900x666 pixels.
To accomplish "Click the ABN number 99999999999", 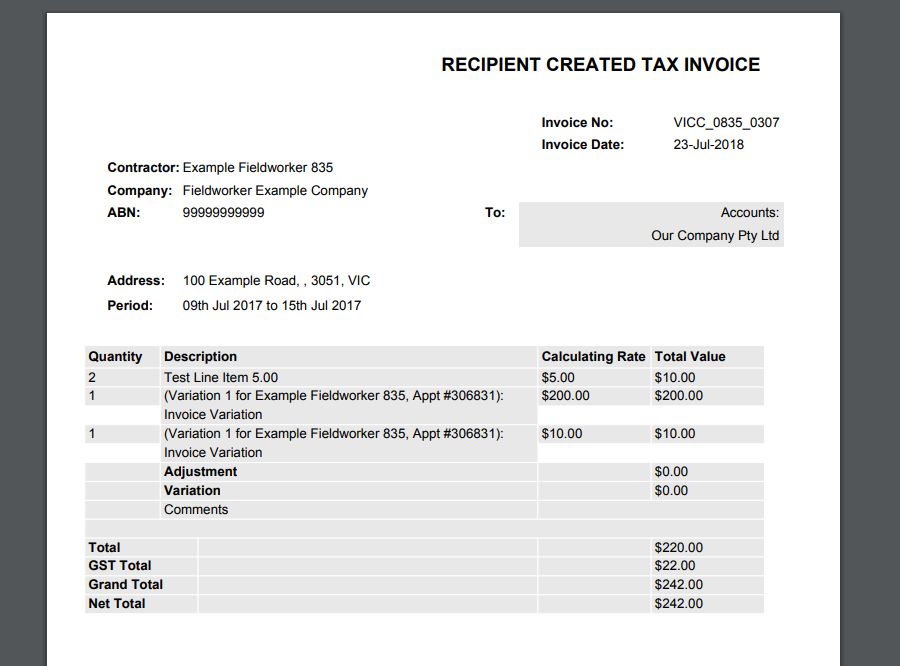I will (223, 212).
